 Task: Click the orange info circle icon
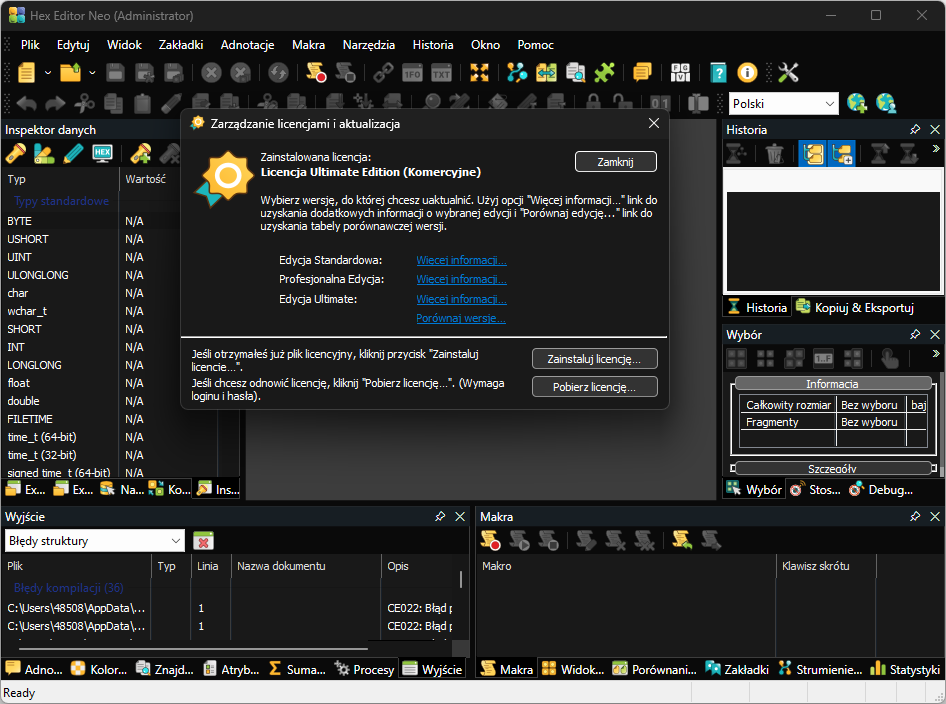tap(747, 73)
